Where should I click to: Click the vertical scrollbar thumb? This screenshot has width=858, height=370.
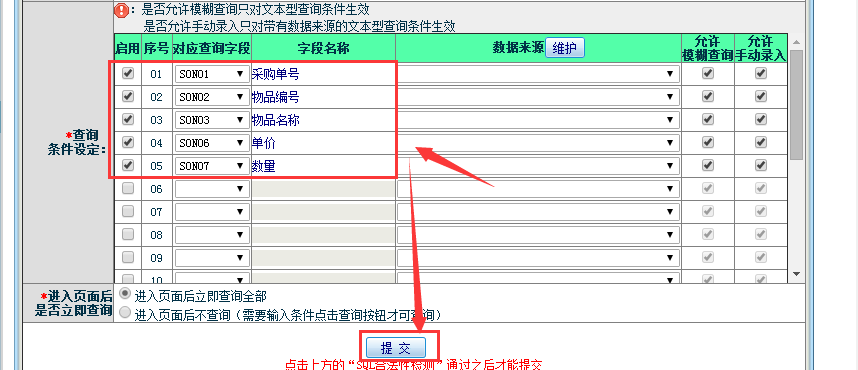(x=796, y=105)
